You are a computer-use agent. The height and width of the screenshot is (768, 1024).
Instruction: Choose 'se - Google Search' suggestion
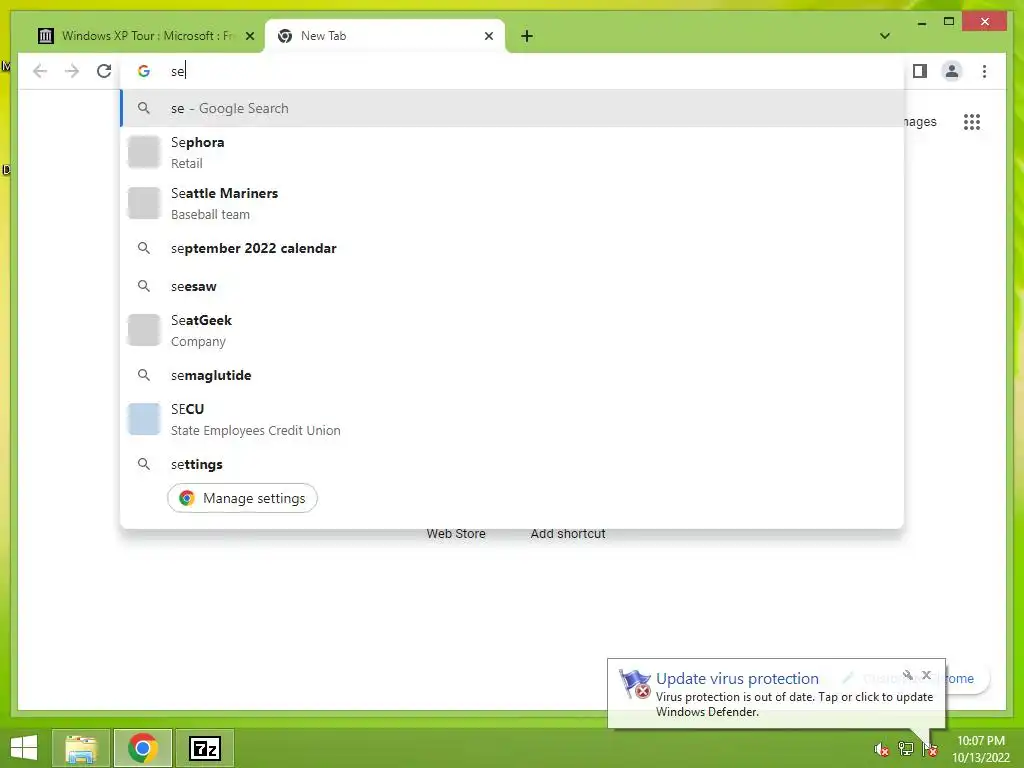point(513,108)
